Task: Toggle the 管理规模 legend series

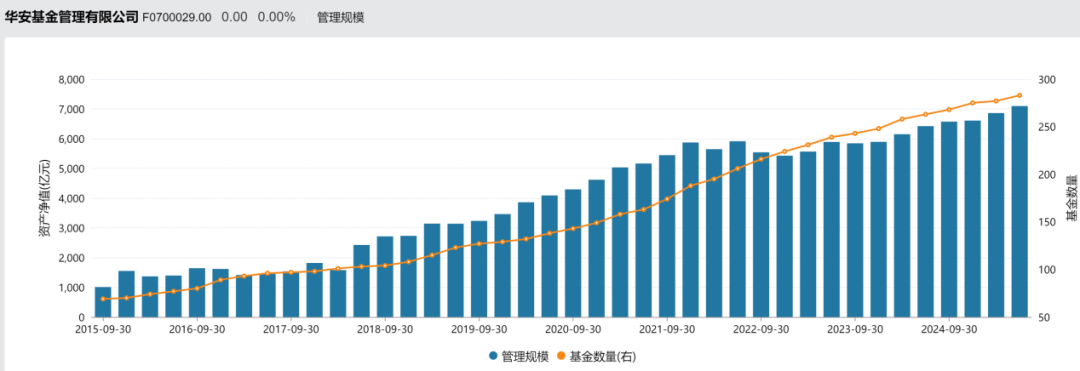Action: 519,357
